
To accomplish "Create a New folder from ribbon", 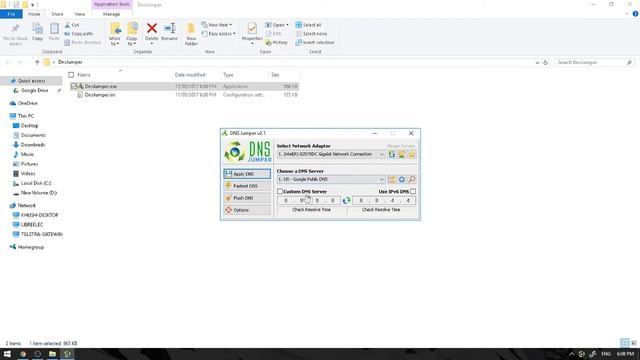I will tap(191, 34).
